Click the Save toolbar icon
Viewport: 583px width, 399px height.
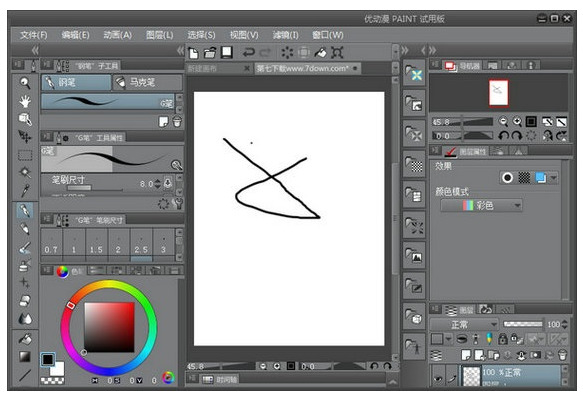point(226,52)
